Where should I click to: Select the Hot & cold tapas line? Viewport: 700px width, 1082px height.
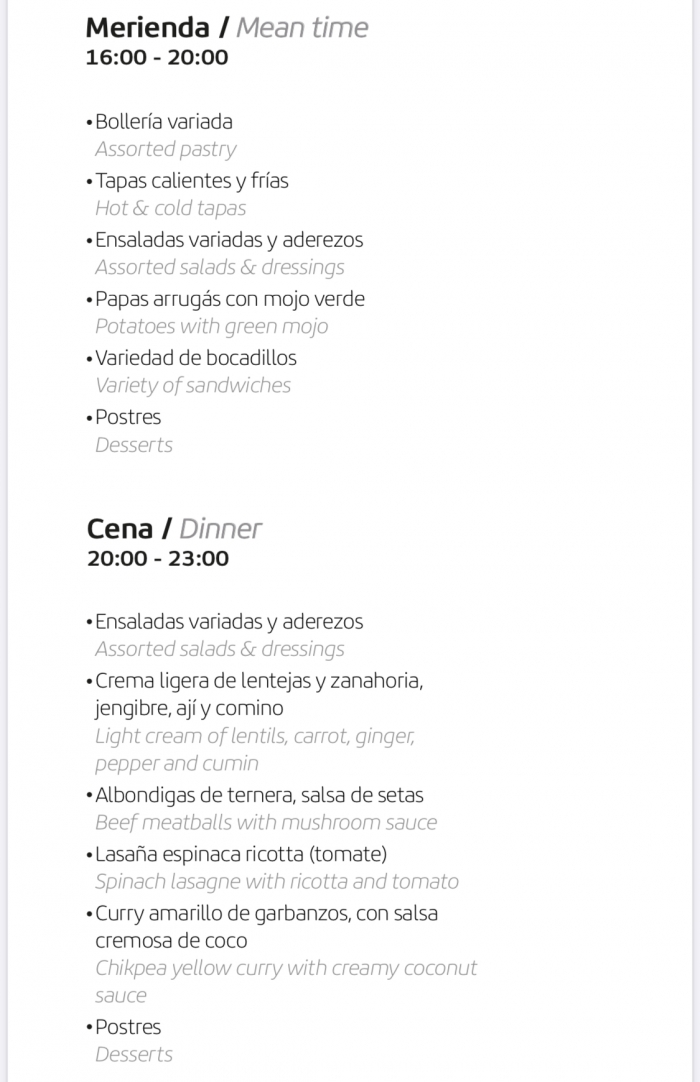click(x=171, y=208)
